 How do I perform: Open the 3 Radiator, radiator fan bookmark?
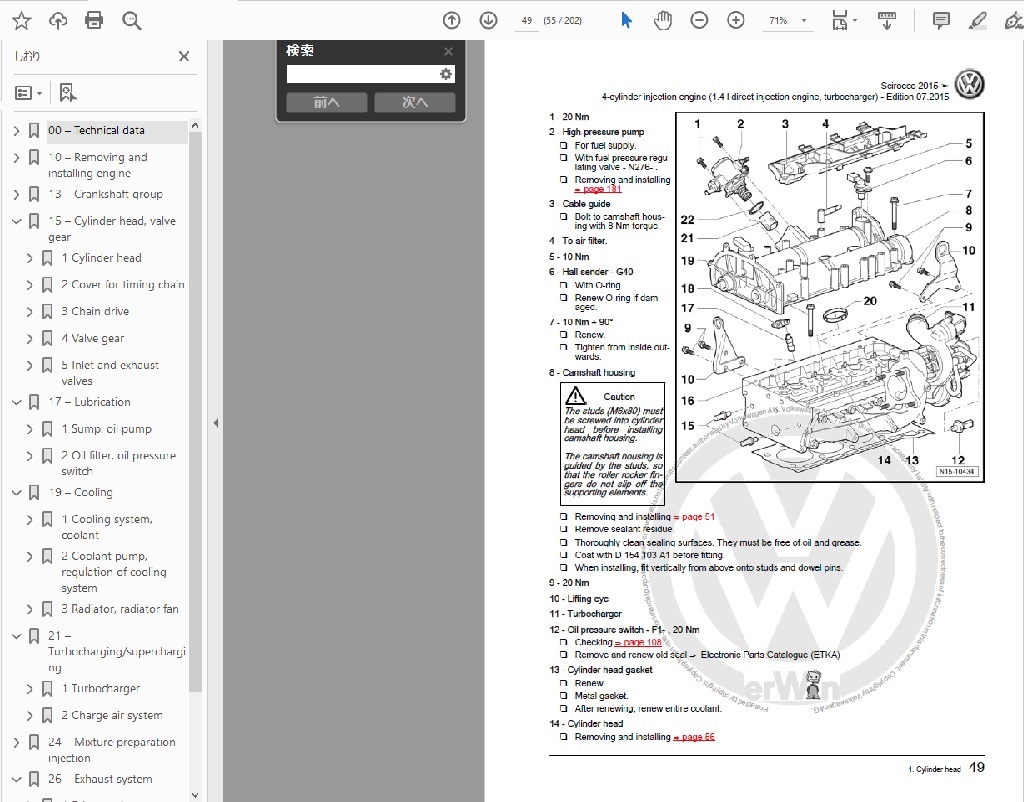coord(120,609)
